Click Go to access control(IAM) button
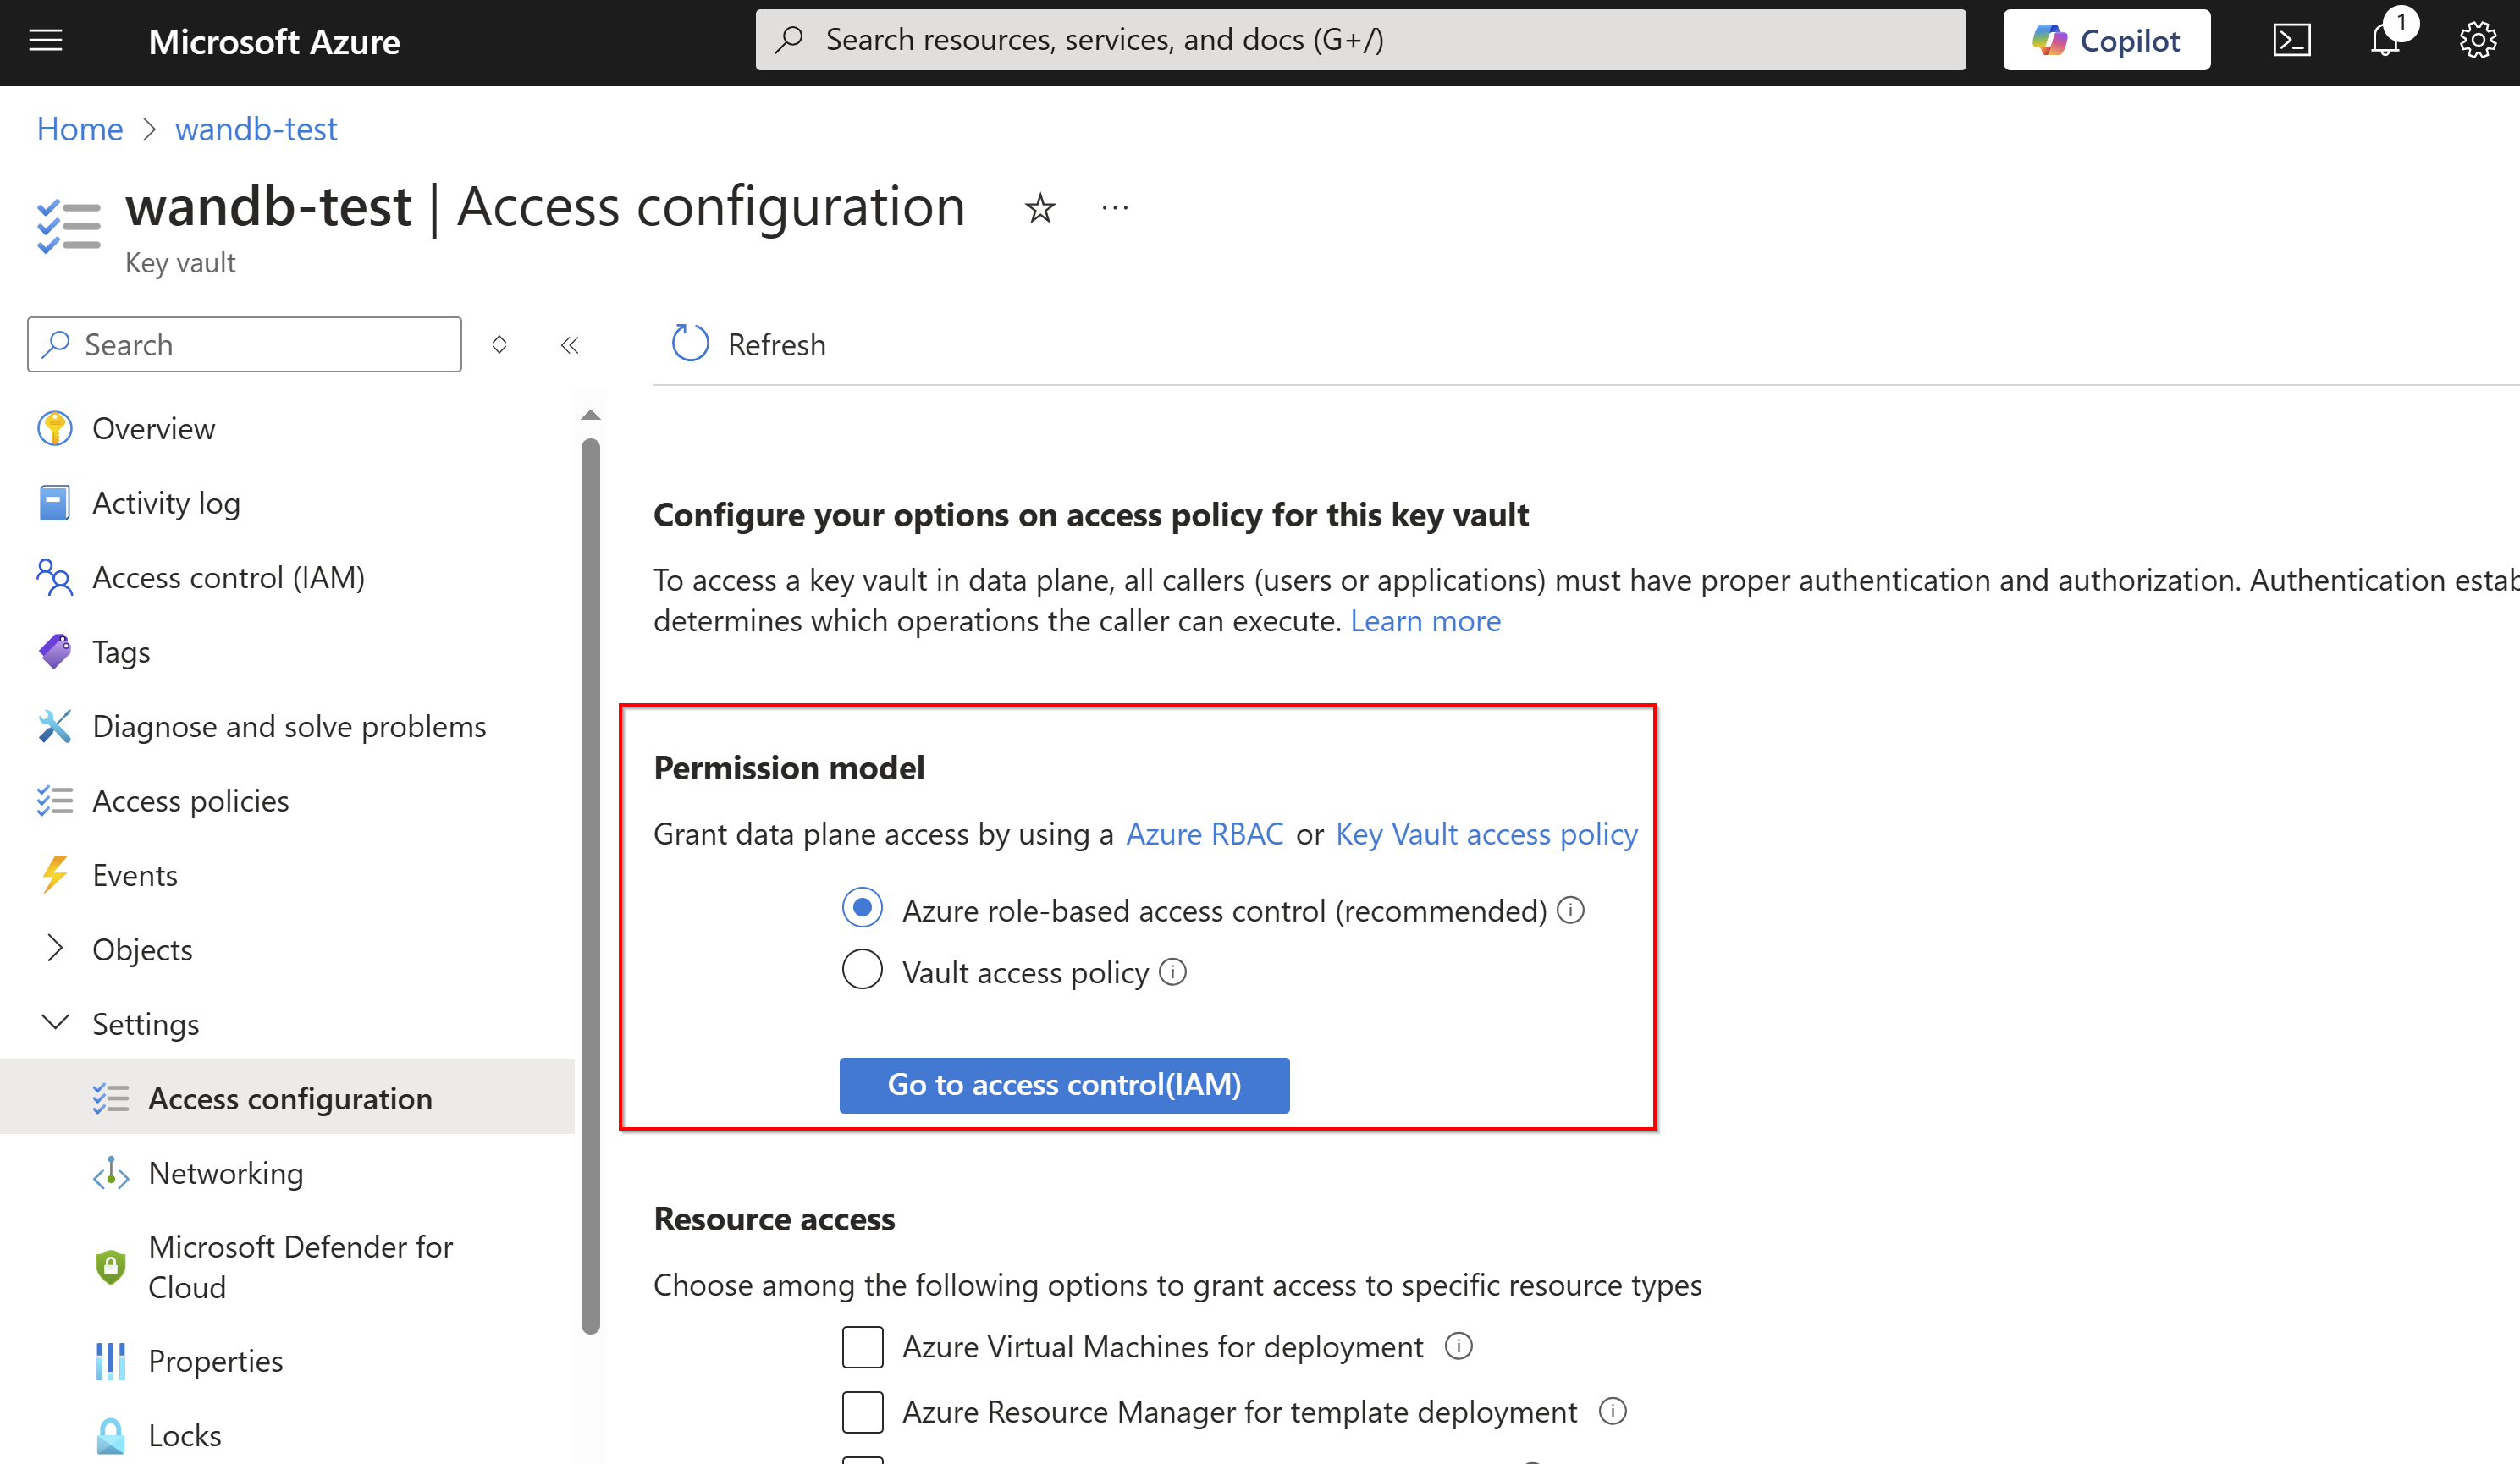2520x1464 pixels. point(1064,1085)
